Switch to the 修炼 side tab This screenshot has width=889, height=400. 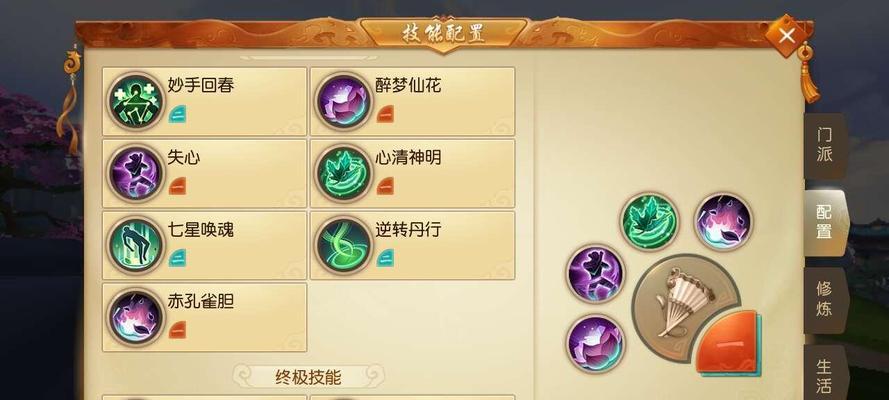click(x=825, y=299)
